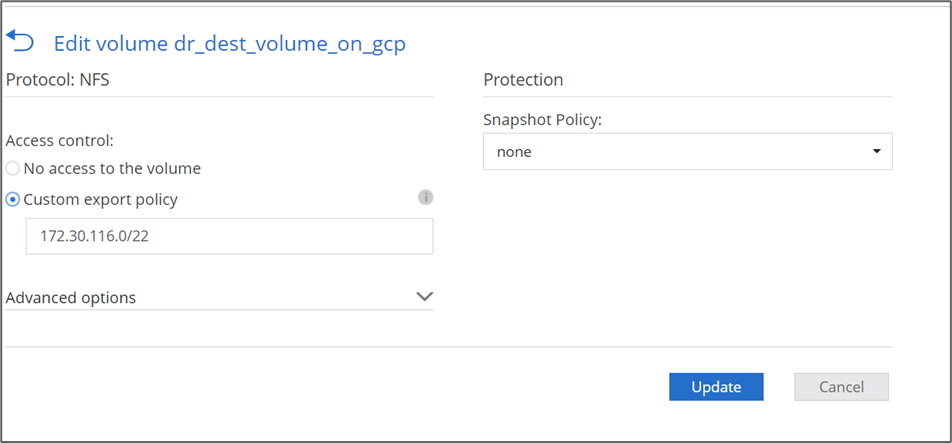Click the 'Edit volume dr_dest_volume_on_gcp' title
The width and height of the screenshot is (952, 443).
pos(229,43)
